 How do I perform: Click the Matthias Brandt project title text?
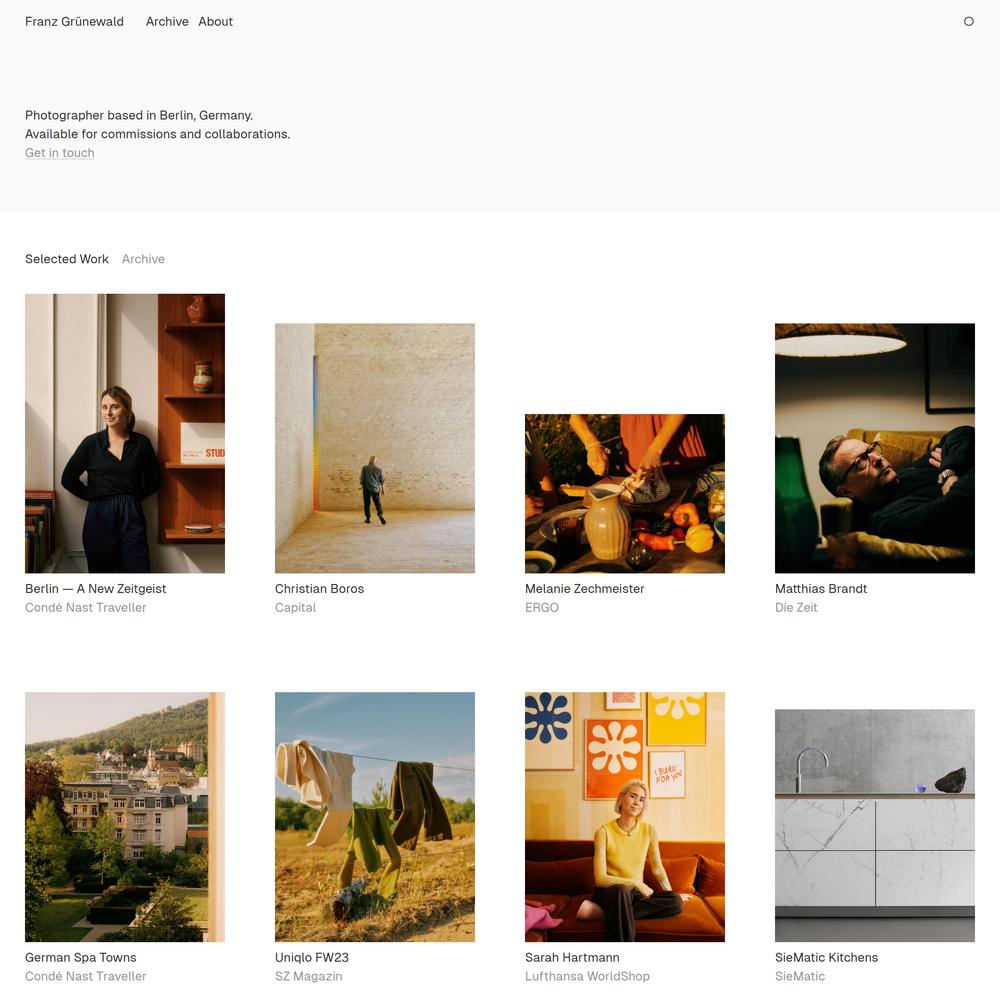pos(821,589)
